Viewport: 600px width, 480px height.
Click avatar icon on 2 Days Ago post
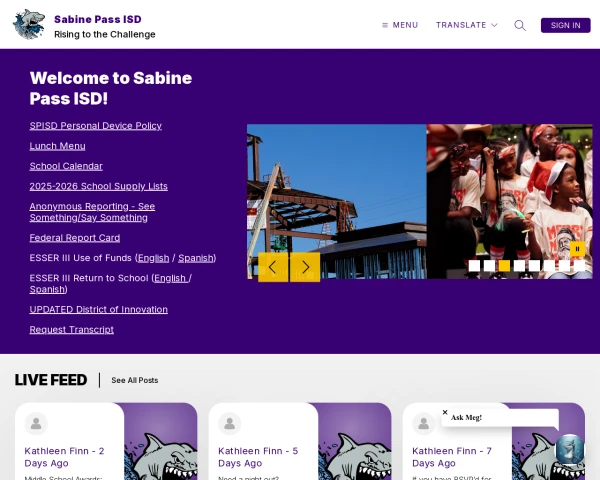pos(36,424)
